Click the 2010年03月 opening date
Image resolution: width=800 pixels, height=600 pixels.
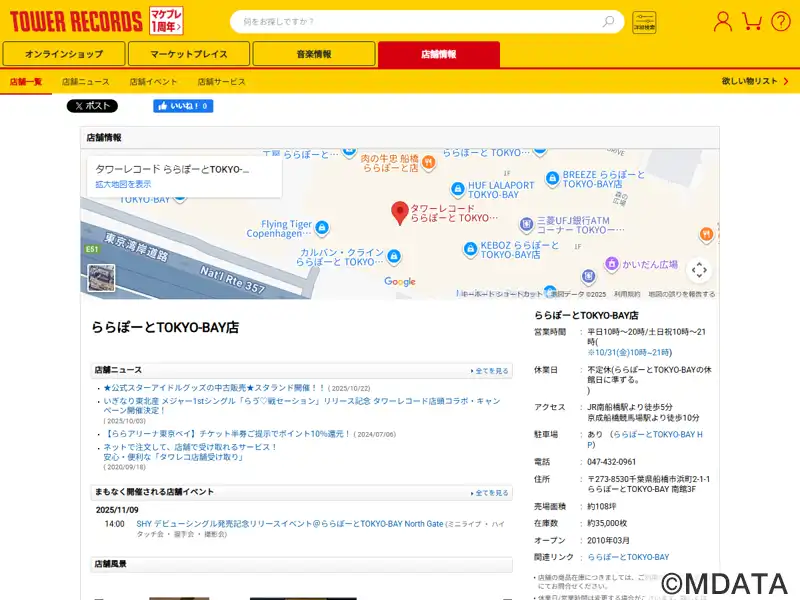tap(608, 540)
